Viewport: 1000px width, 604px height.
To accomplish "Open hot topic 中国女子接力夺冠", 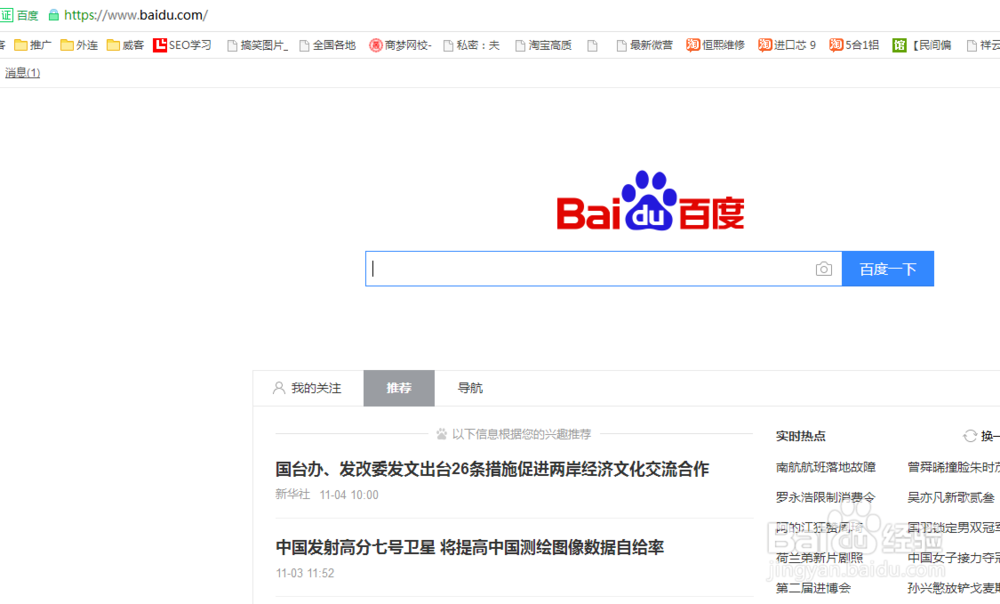I will pyautogui.click(x=953, y=557).
